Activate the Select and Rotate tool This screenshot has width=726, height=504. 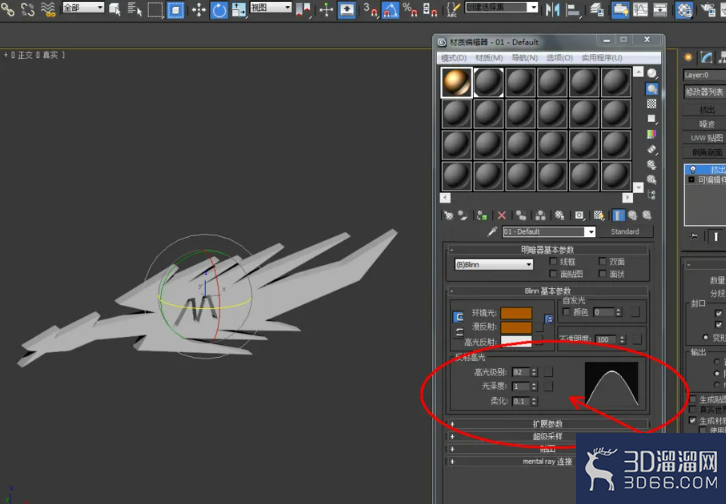[x=219, y=10]
